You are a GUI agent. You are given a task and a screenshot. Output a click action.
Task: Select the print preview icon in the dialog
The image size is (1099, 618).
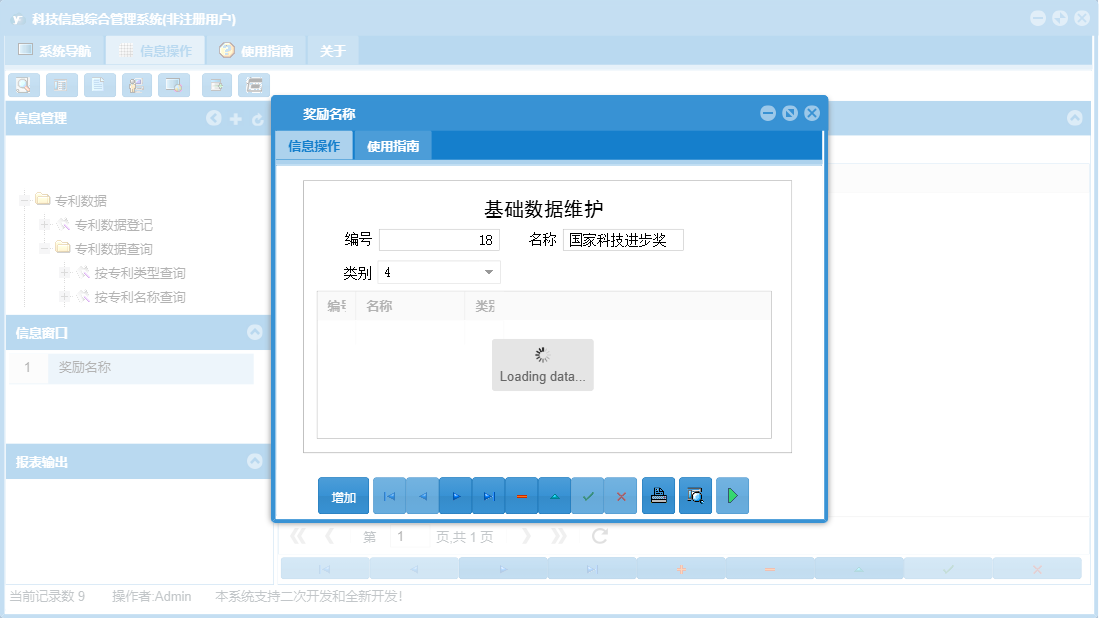point(695,495)
